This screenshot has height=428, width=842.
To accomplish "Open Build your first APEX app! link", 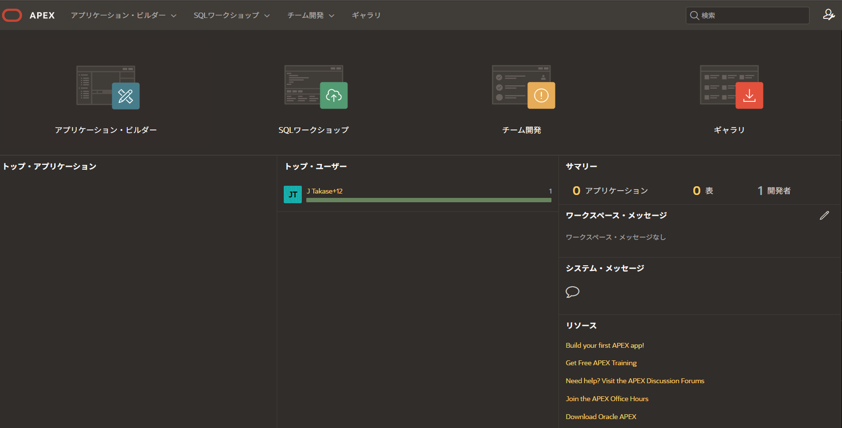I will point(605,345).
